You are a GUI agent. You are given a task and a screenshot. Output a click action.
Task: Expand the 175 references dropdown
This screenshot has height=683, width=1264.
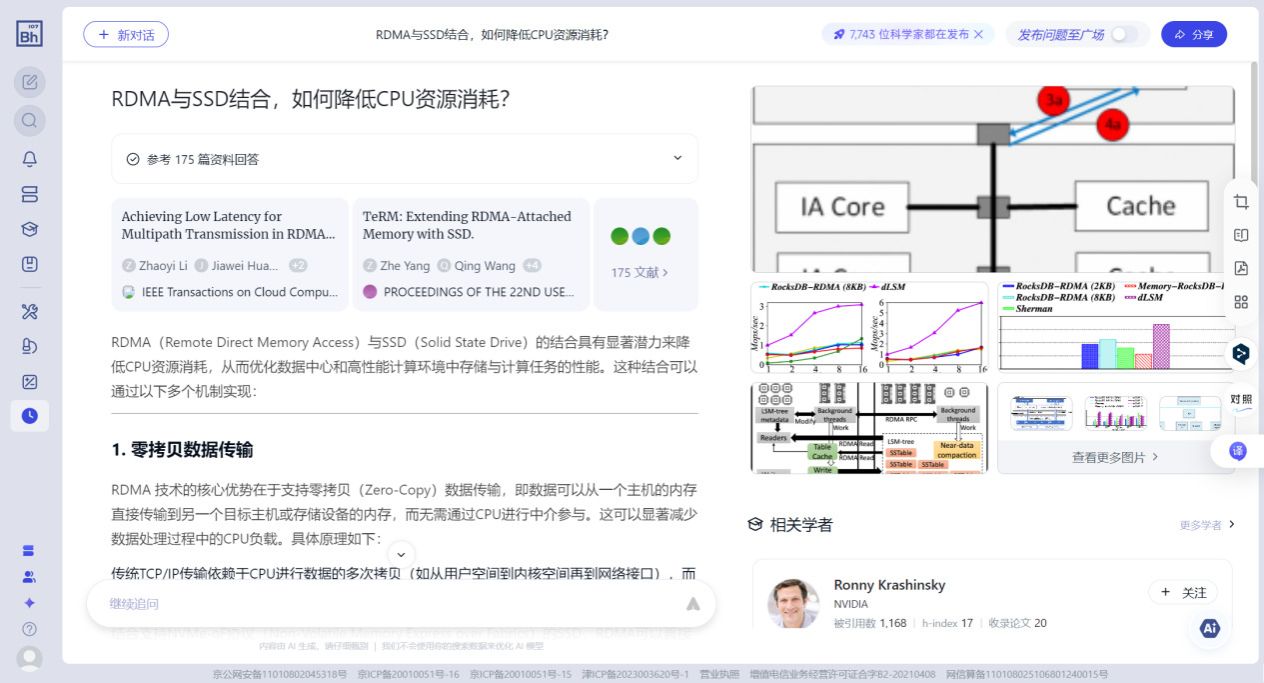click(x=677, y=158)
